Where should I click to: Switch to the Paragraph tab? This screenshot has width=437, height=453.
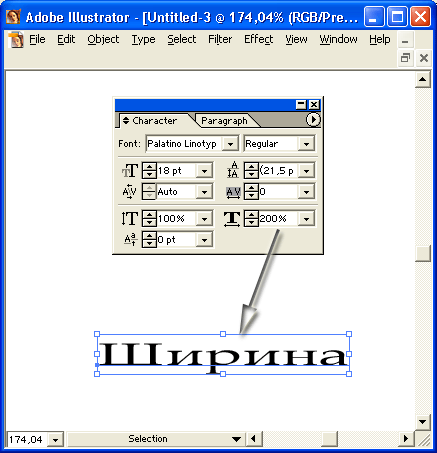click(224, 121)
